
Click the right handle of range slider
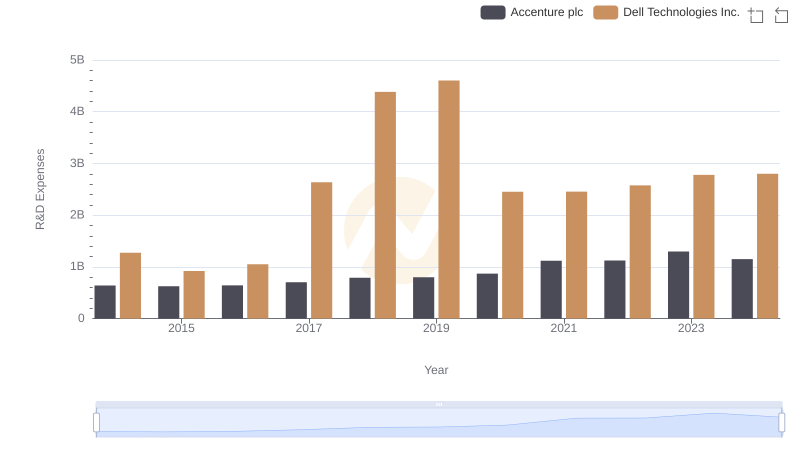point(782,423)
